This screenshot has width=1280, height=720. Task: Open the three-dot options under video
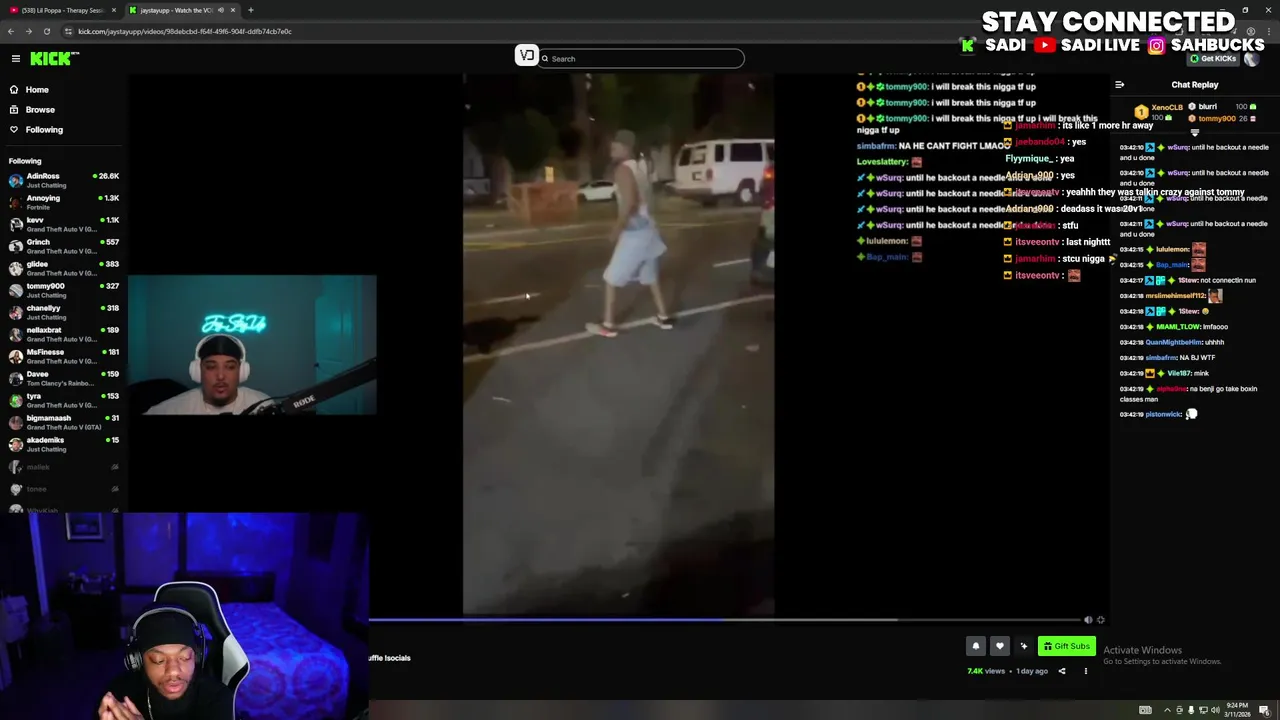tap(1086, 671)
